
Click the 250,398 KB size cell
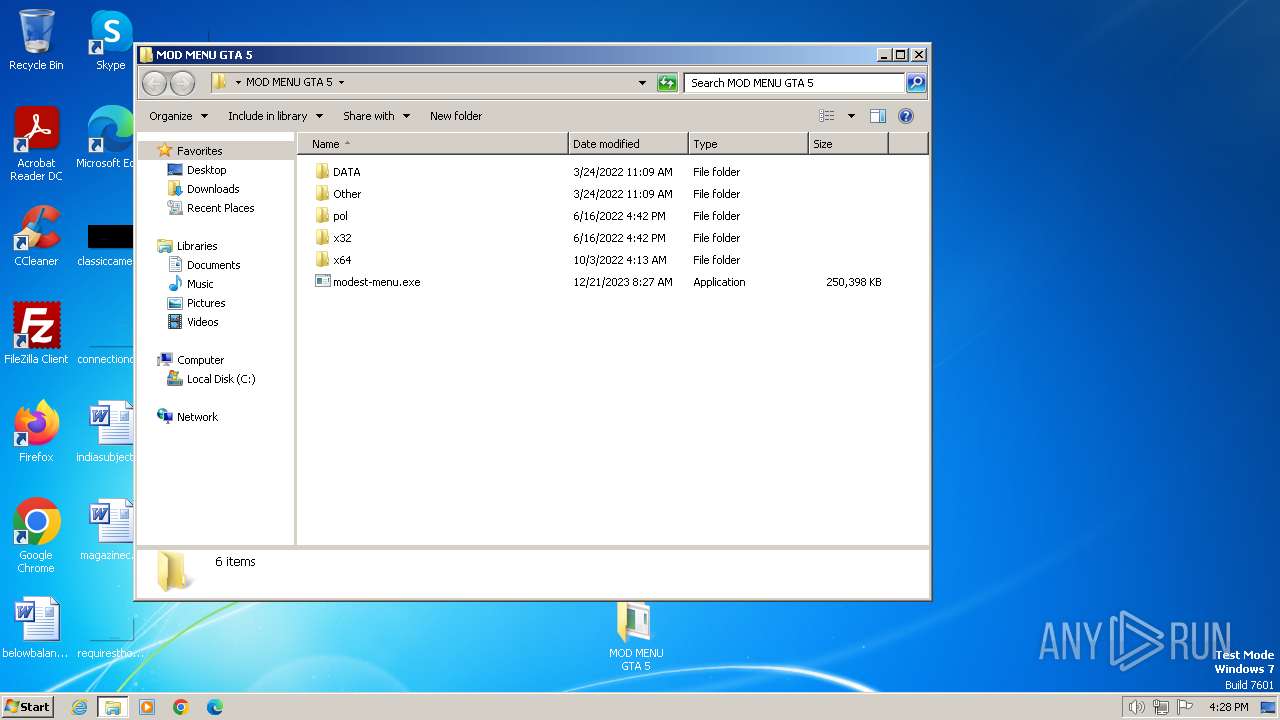tap(854, 282)
